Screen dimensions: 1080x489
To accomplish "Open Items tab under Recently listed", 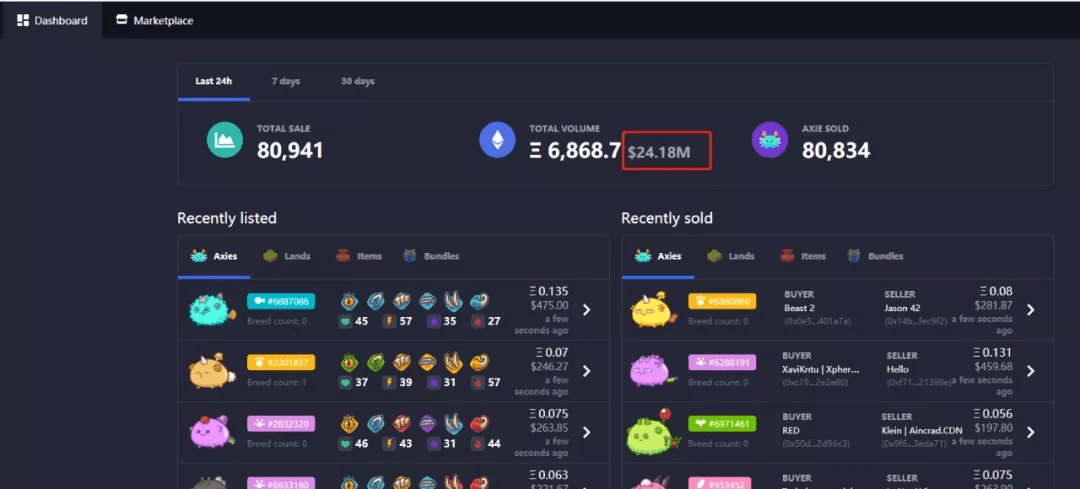I will coord(359,256).
